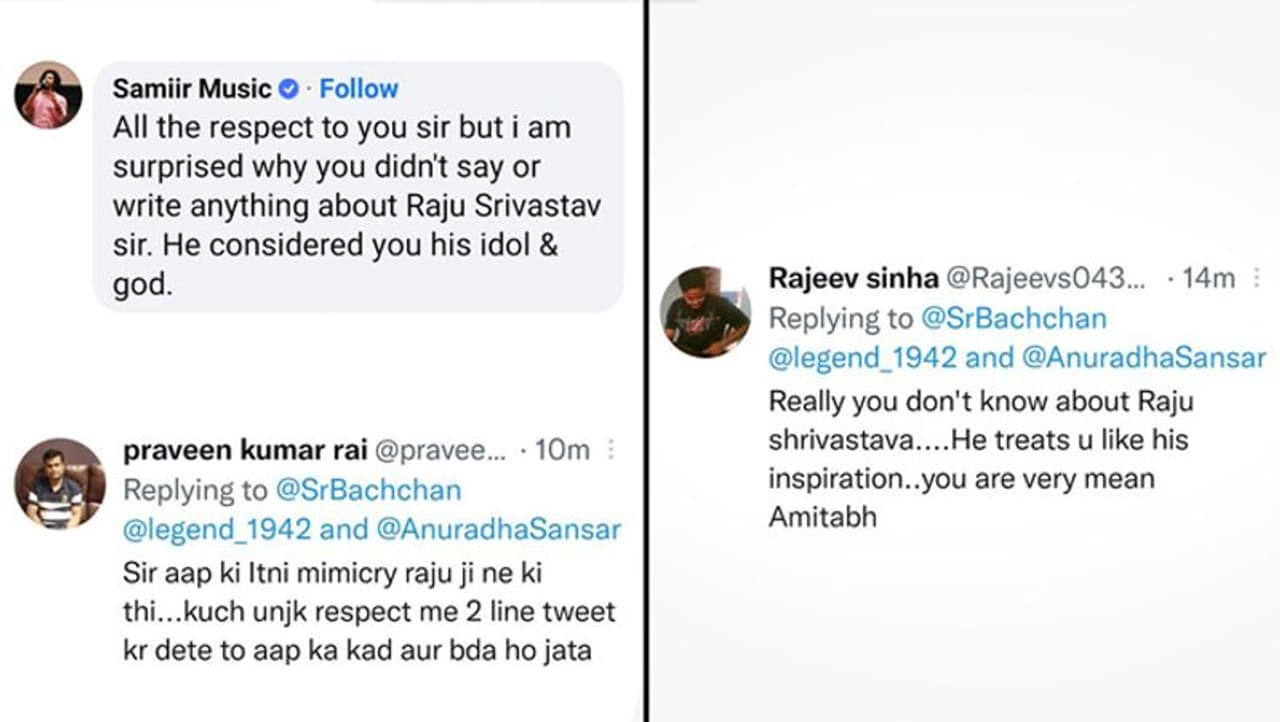Open more options on Rajeev sinha's tweet
Image resolution: width=1280 pixels, height=722 pixels.
tap(1257, 279)
